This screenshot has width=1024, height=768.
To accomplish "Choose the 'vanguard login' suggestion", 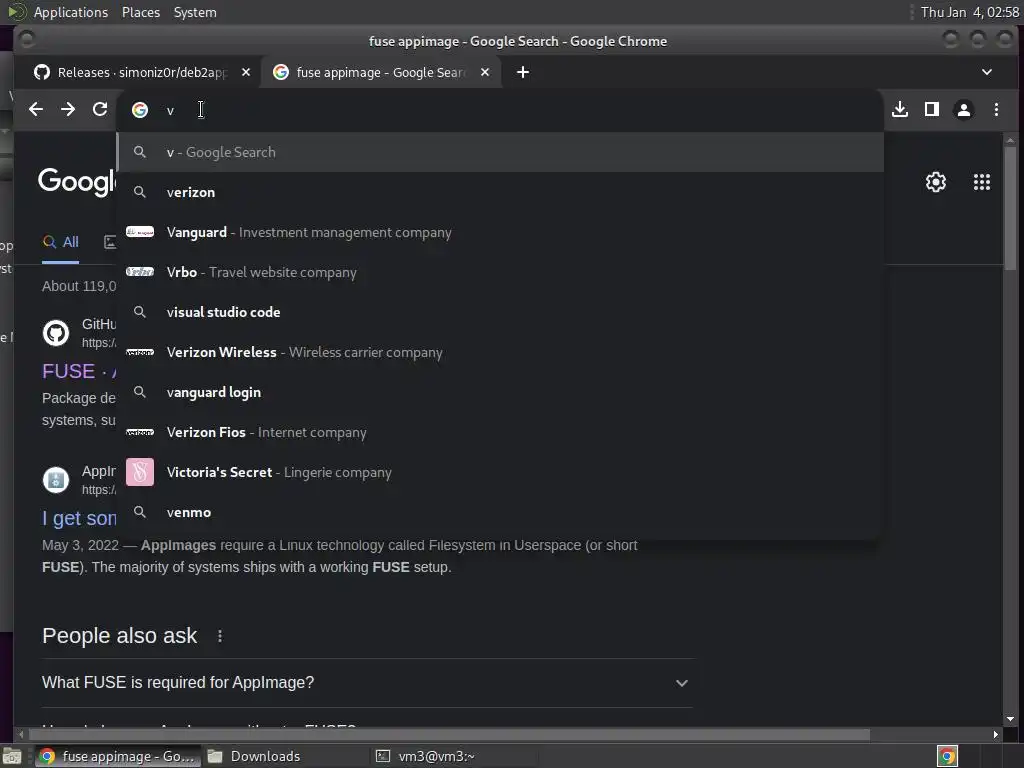I will [500, 392].
